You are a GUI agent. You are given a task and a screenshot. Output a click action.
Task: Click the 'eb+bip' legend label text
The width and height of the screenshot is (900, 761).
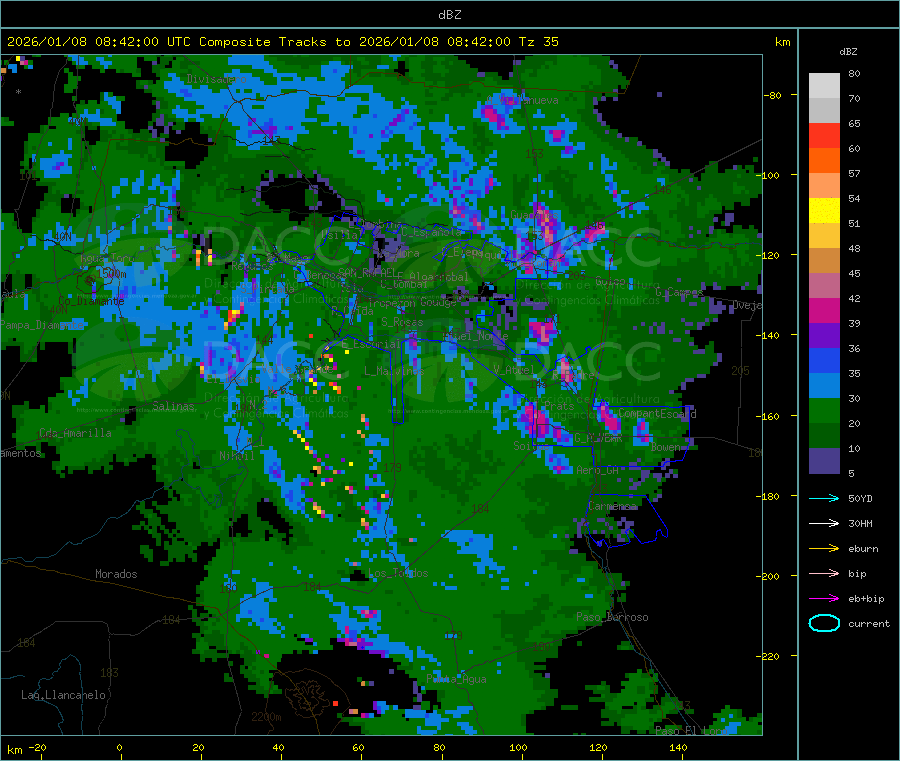[866, 599]
